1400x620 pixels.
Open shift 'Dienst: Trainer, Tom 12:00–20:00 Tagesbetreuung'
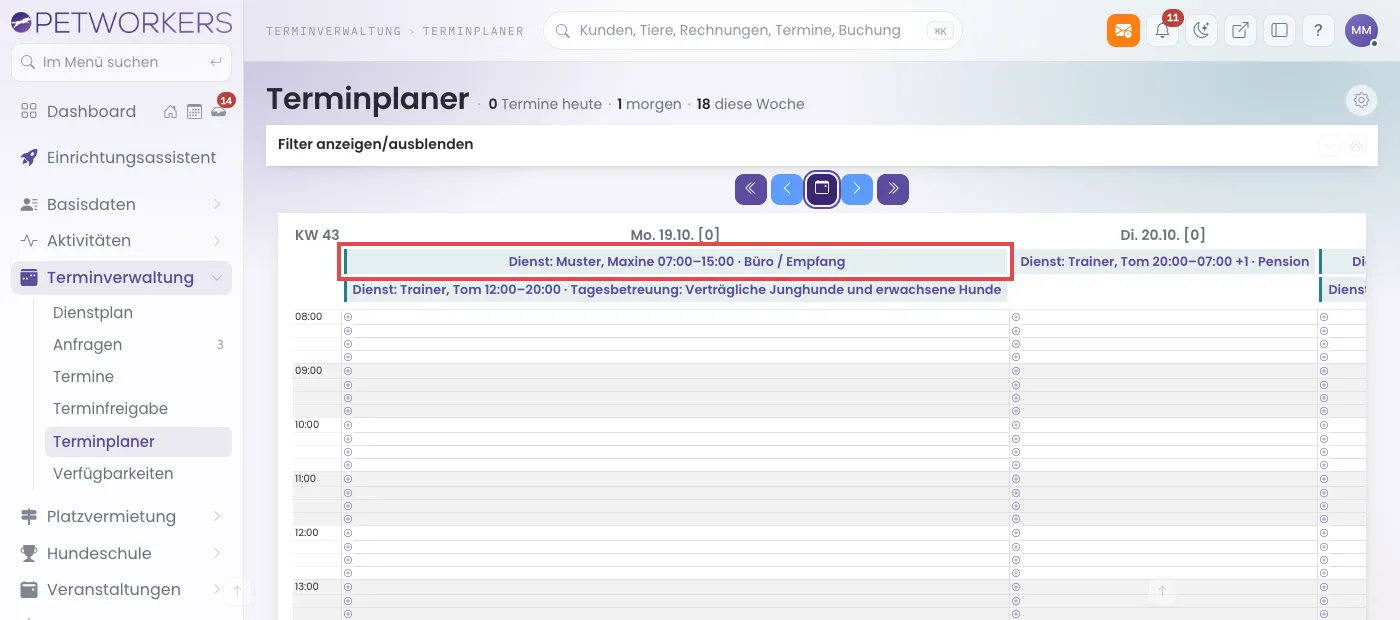pos(676,289)
